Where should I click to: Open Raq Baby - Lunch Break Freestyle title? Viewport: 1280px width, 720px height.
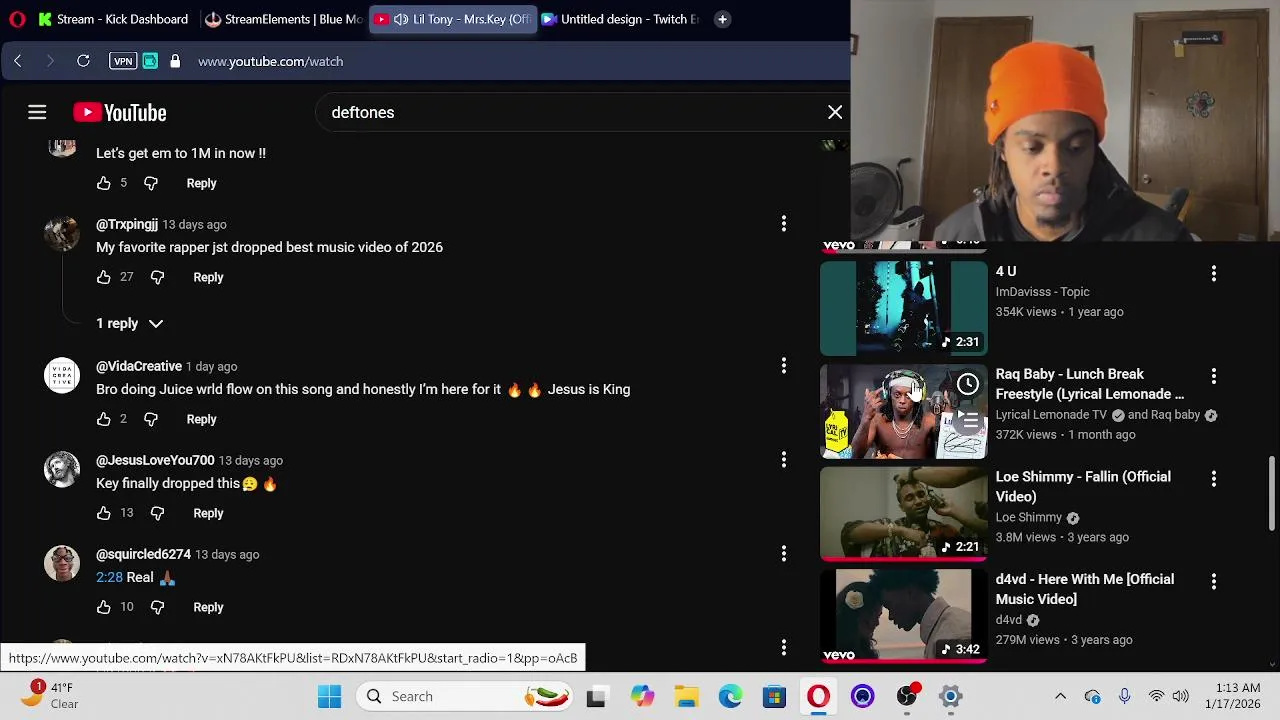(x=1090, y=384)
